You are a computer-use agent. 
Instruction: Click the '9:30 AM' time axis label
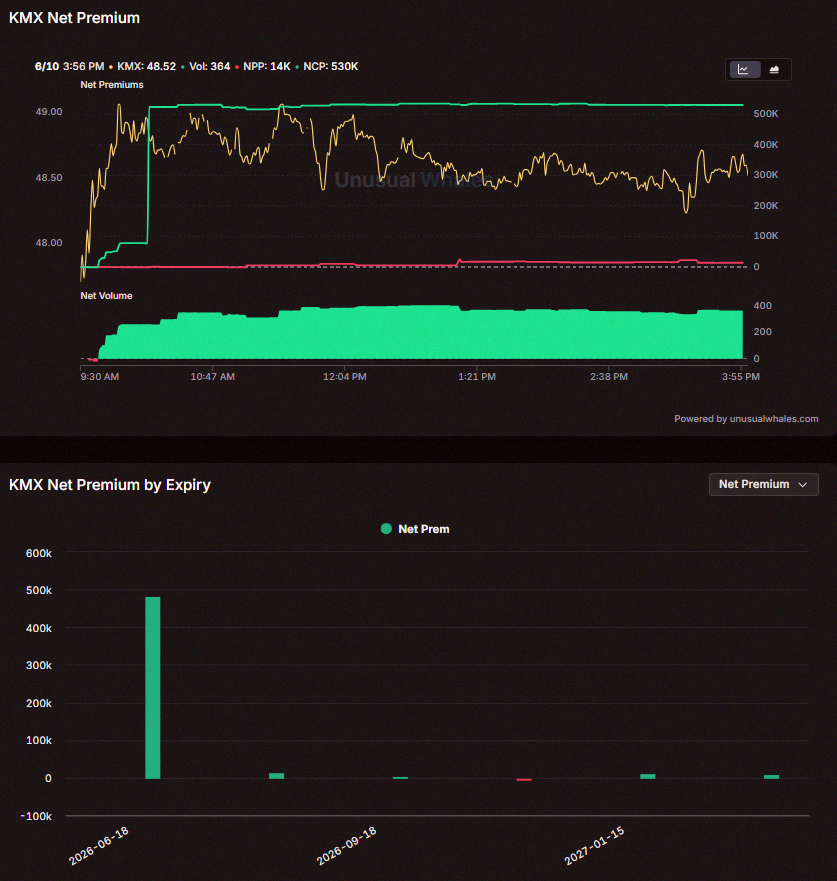(x=99, y=376)
